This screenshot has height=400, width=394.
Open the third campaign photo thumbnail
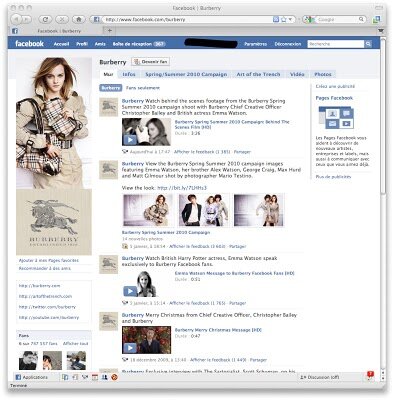point(259,210)
